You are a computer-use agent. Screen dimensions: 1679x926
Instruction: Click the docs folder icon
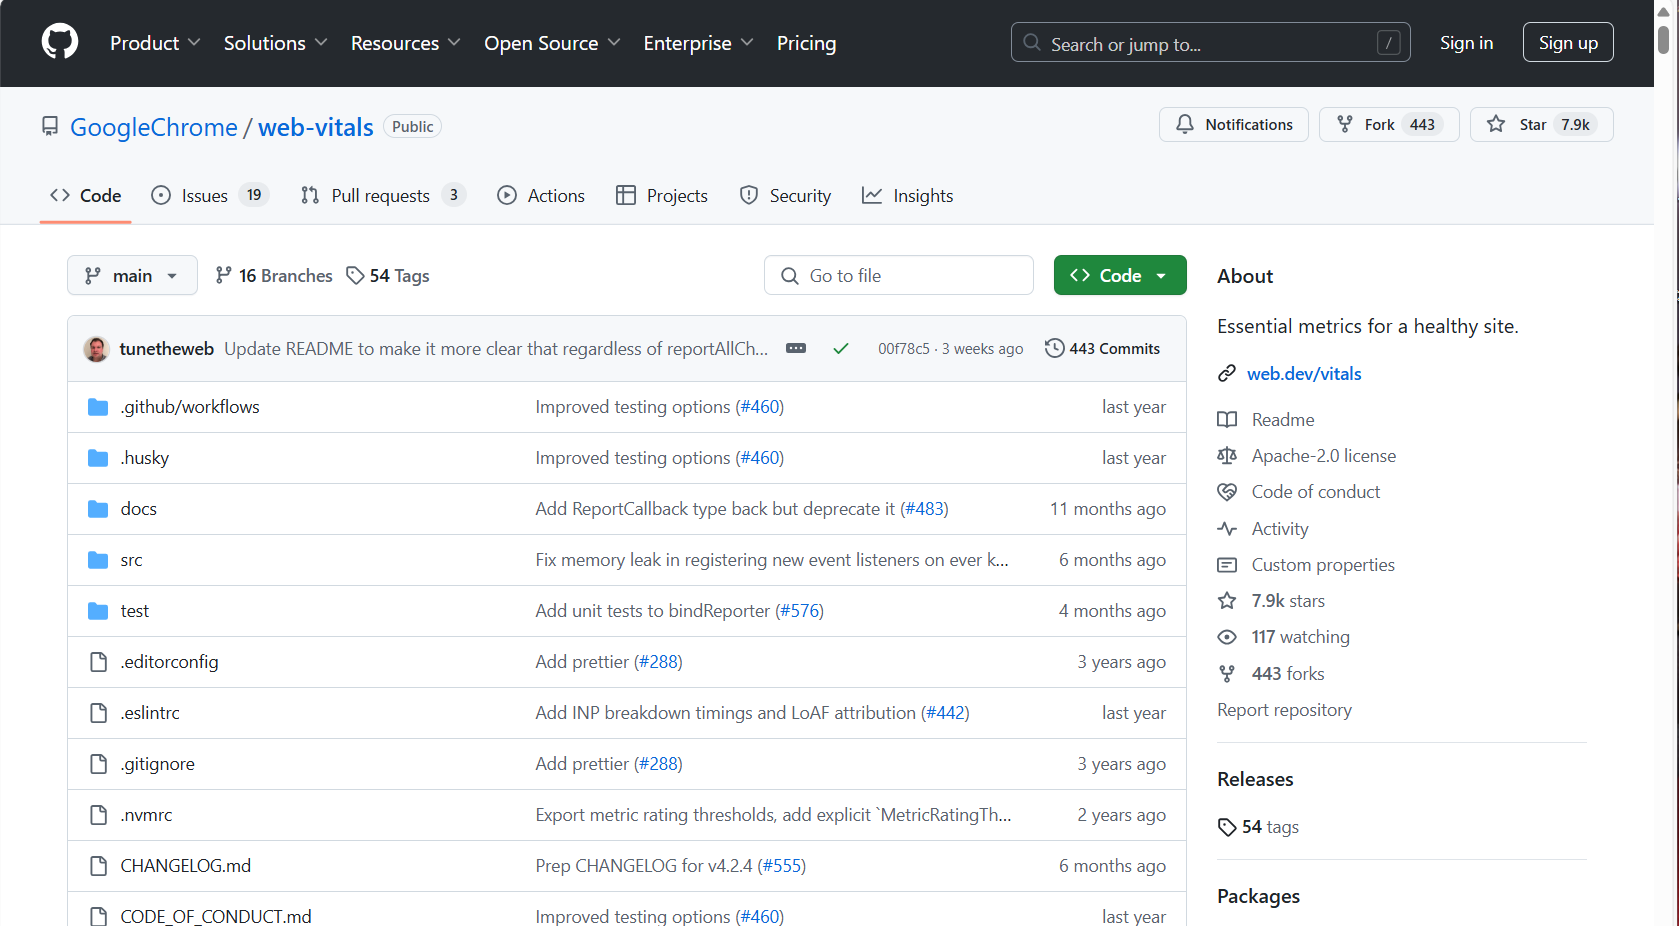pyautogui.click(x=98, y=509)
